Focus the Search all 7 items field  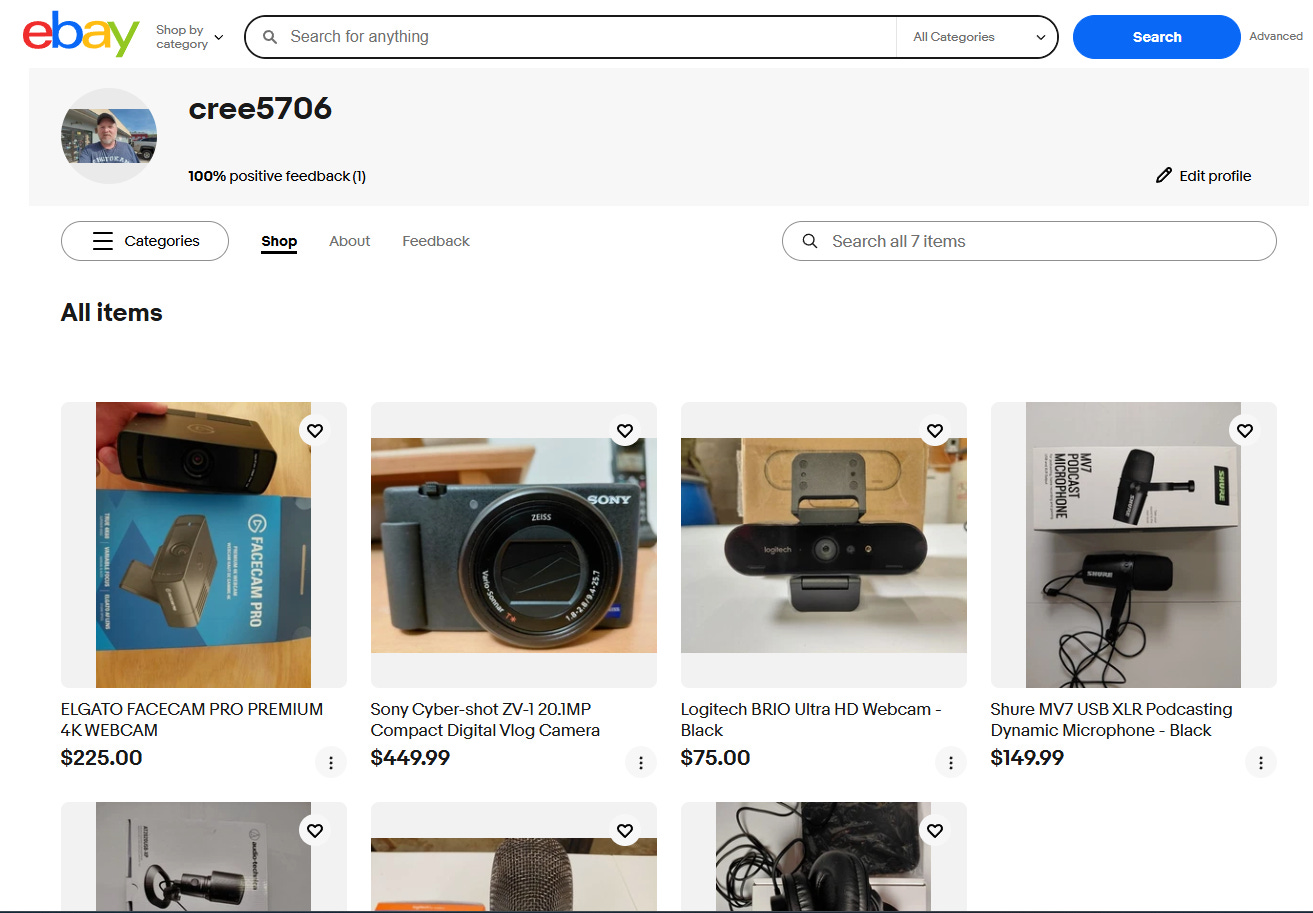[1029, 241]
